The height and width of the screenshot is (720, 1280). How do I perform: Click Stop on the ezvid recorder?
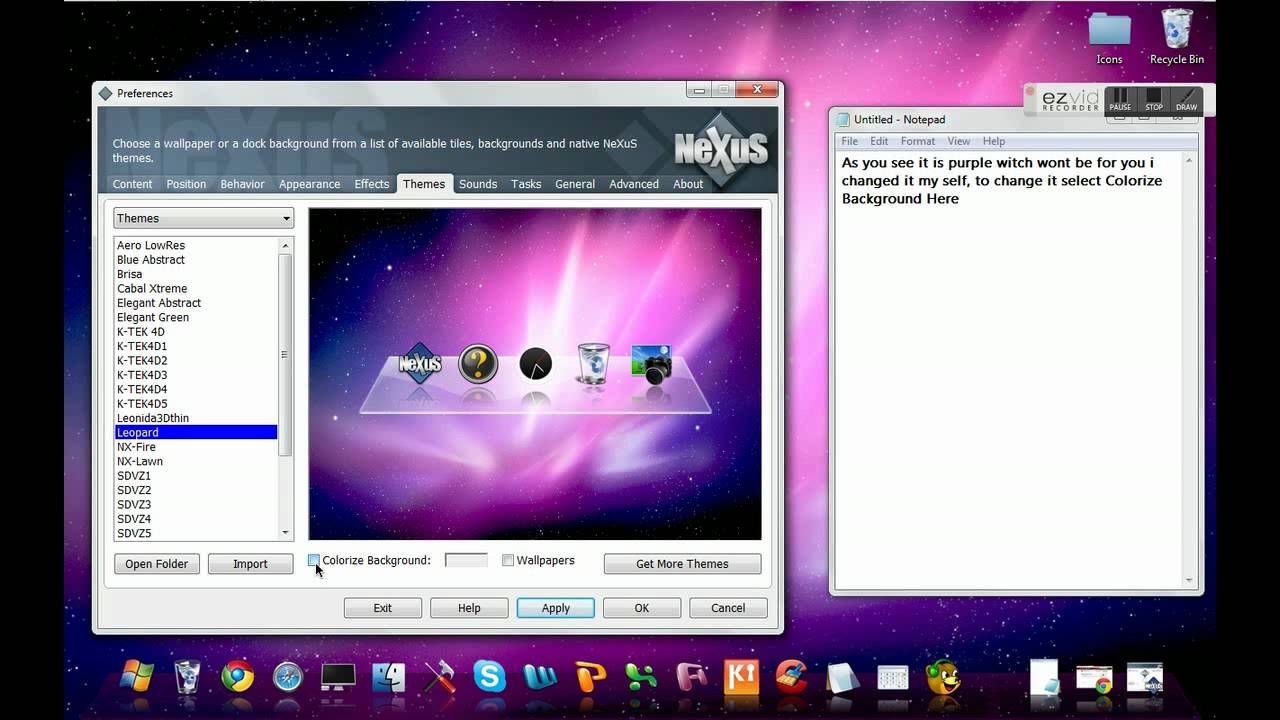[x=1154, y=100]
